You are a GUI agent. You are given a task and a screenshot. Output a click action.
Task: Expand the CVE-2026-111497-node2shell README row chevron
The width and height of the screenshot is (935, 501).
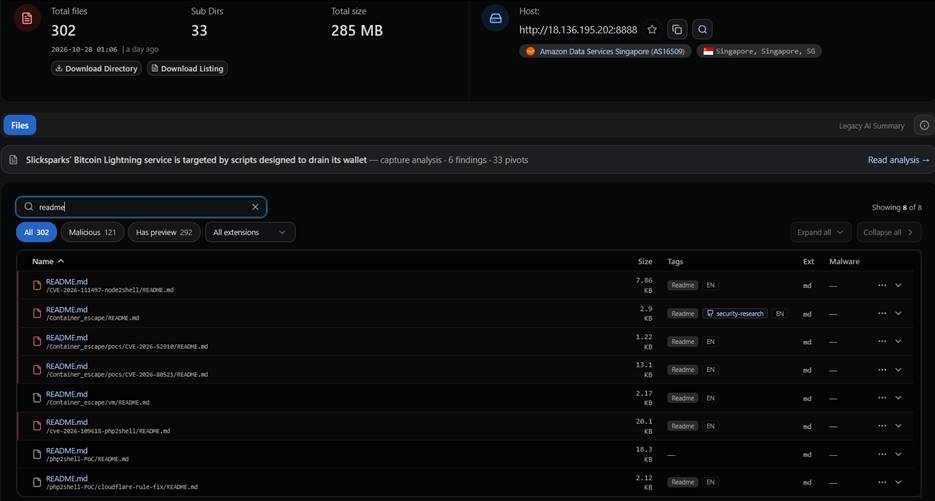click(899, 285)
